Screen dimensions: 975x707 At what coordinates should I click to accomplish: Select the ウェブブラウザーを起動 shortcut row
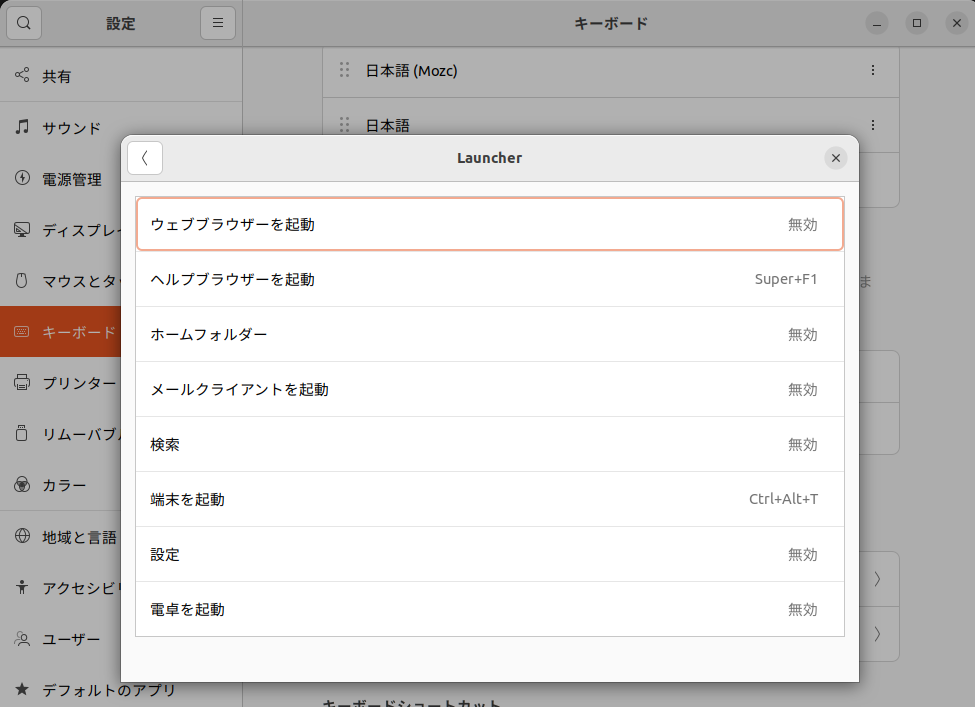coord(490,224)
